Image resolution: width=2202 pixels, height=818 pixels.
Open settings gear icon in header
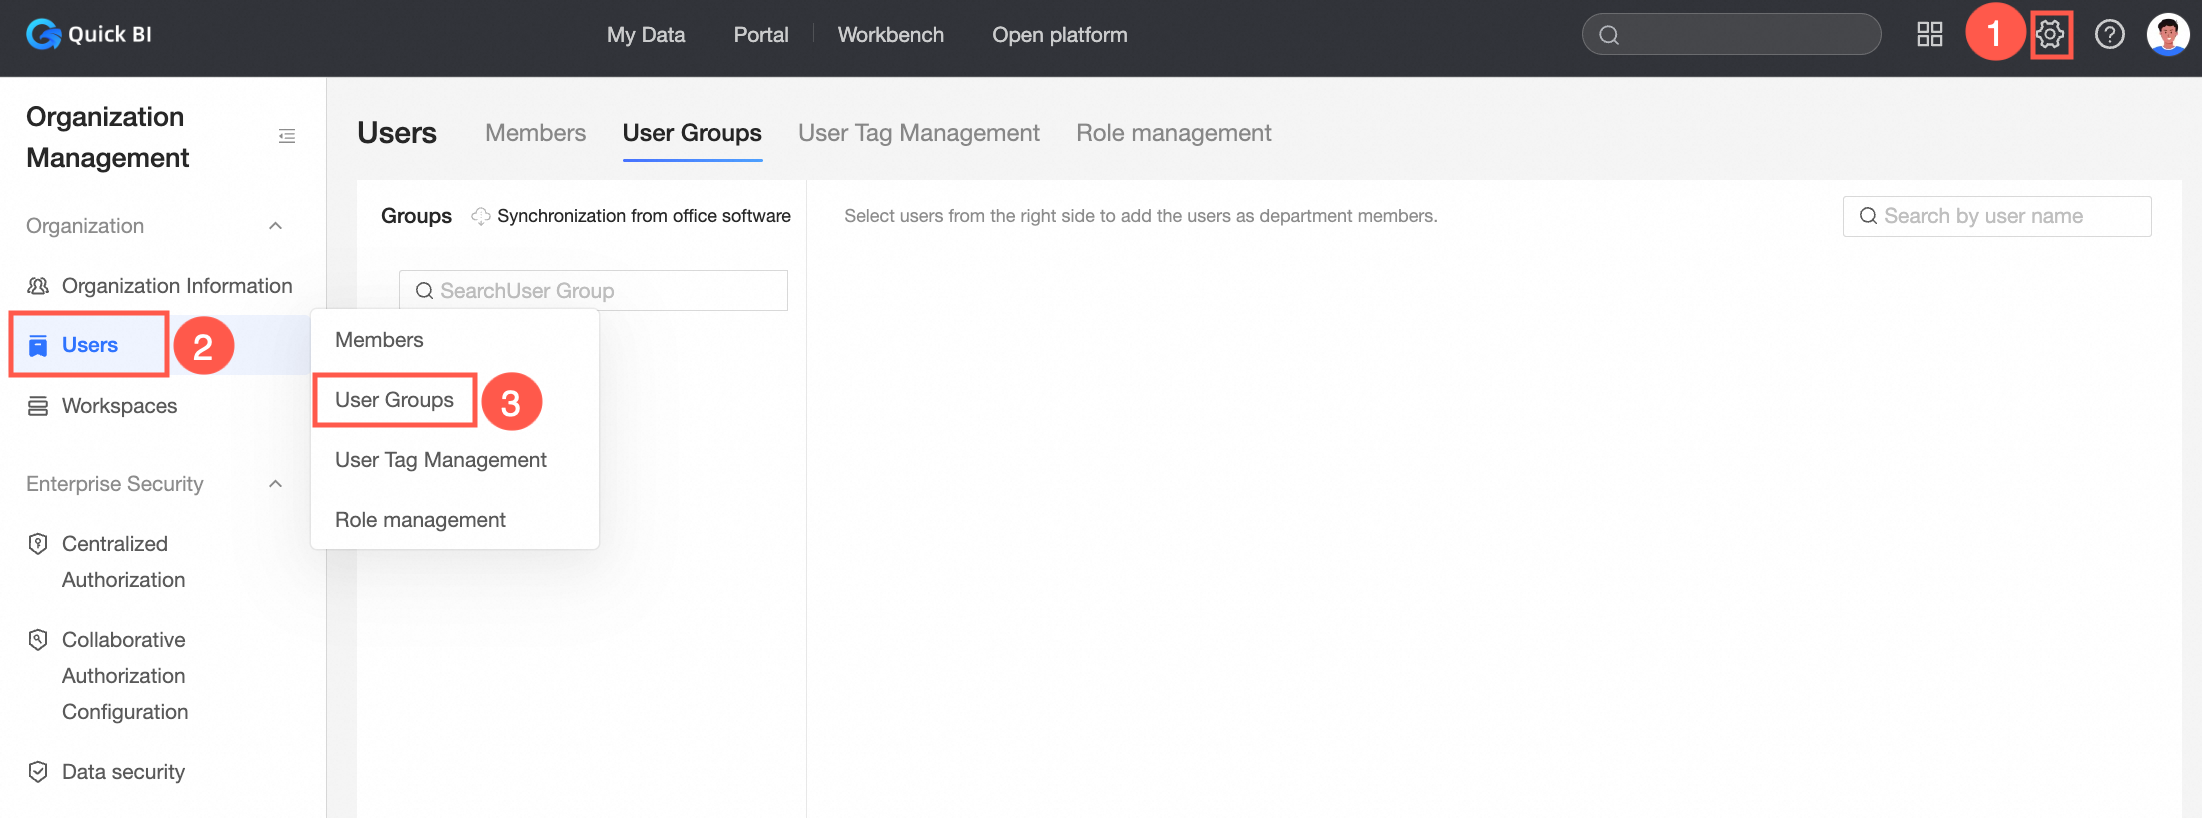tap(2050, 35)
